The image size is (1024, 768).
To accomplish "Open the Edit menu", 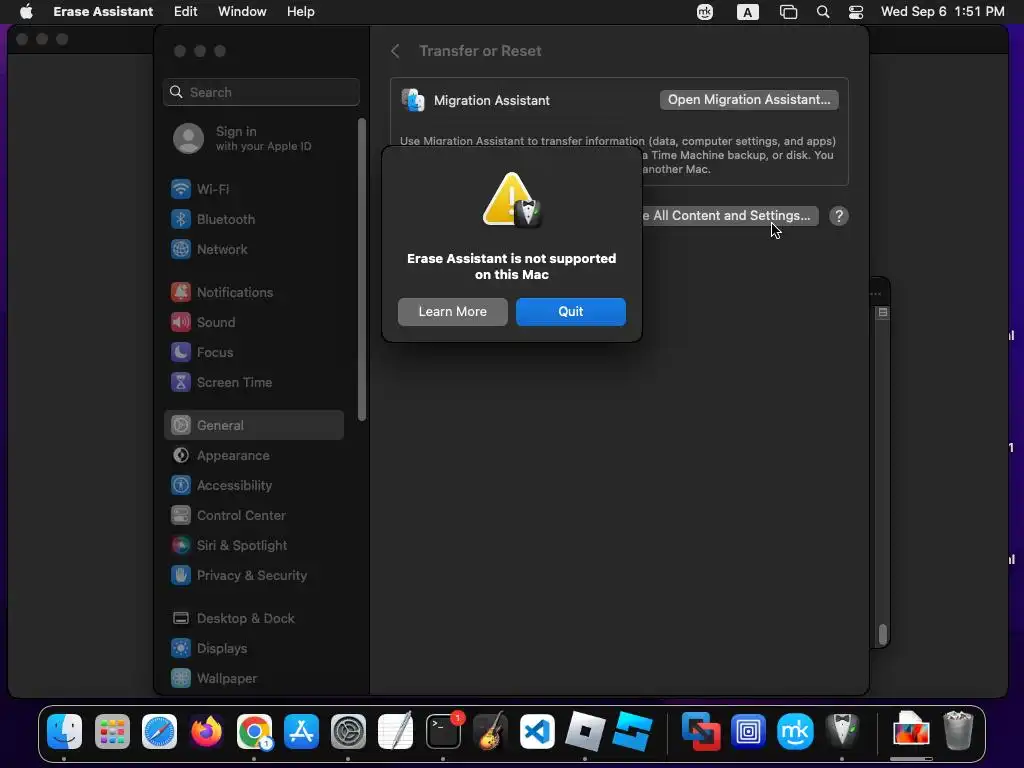I will pyautogui.click(x=185, y=12).
